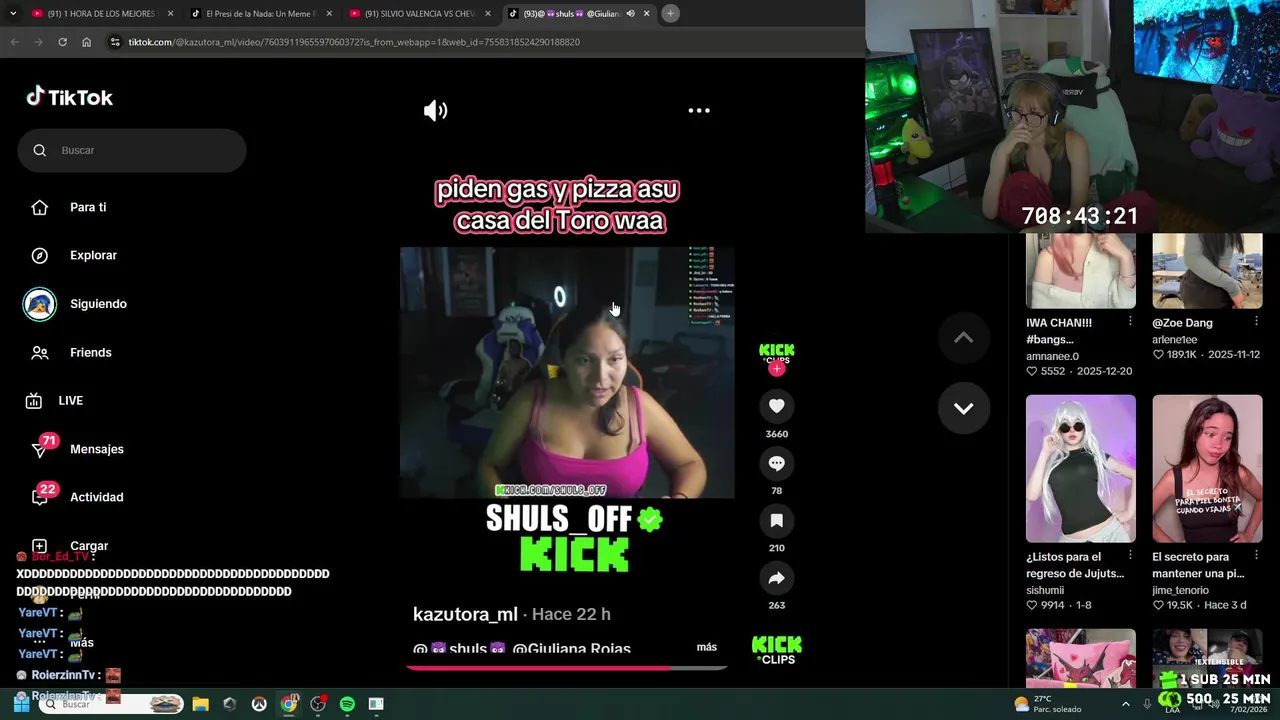Image resolution: width=1280 pixels, height=720 pixels.
Task: Click the Cargar upload option
Action: 89,546
